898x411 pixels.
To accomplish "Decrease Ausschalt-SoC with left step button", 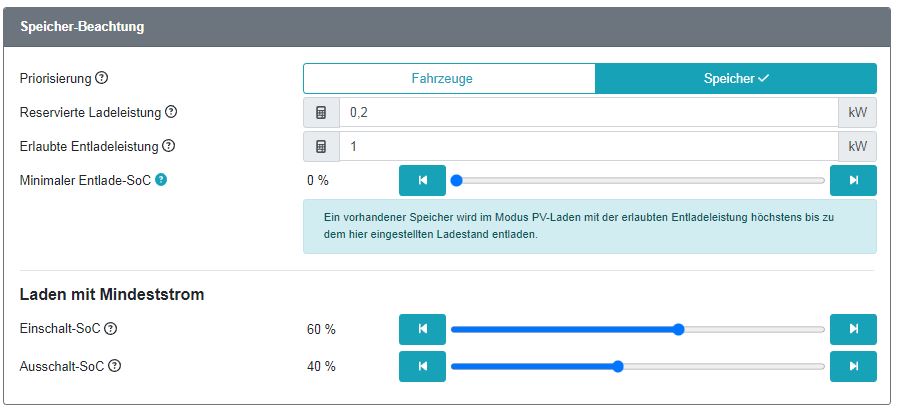I will coord(422,366).
